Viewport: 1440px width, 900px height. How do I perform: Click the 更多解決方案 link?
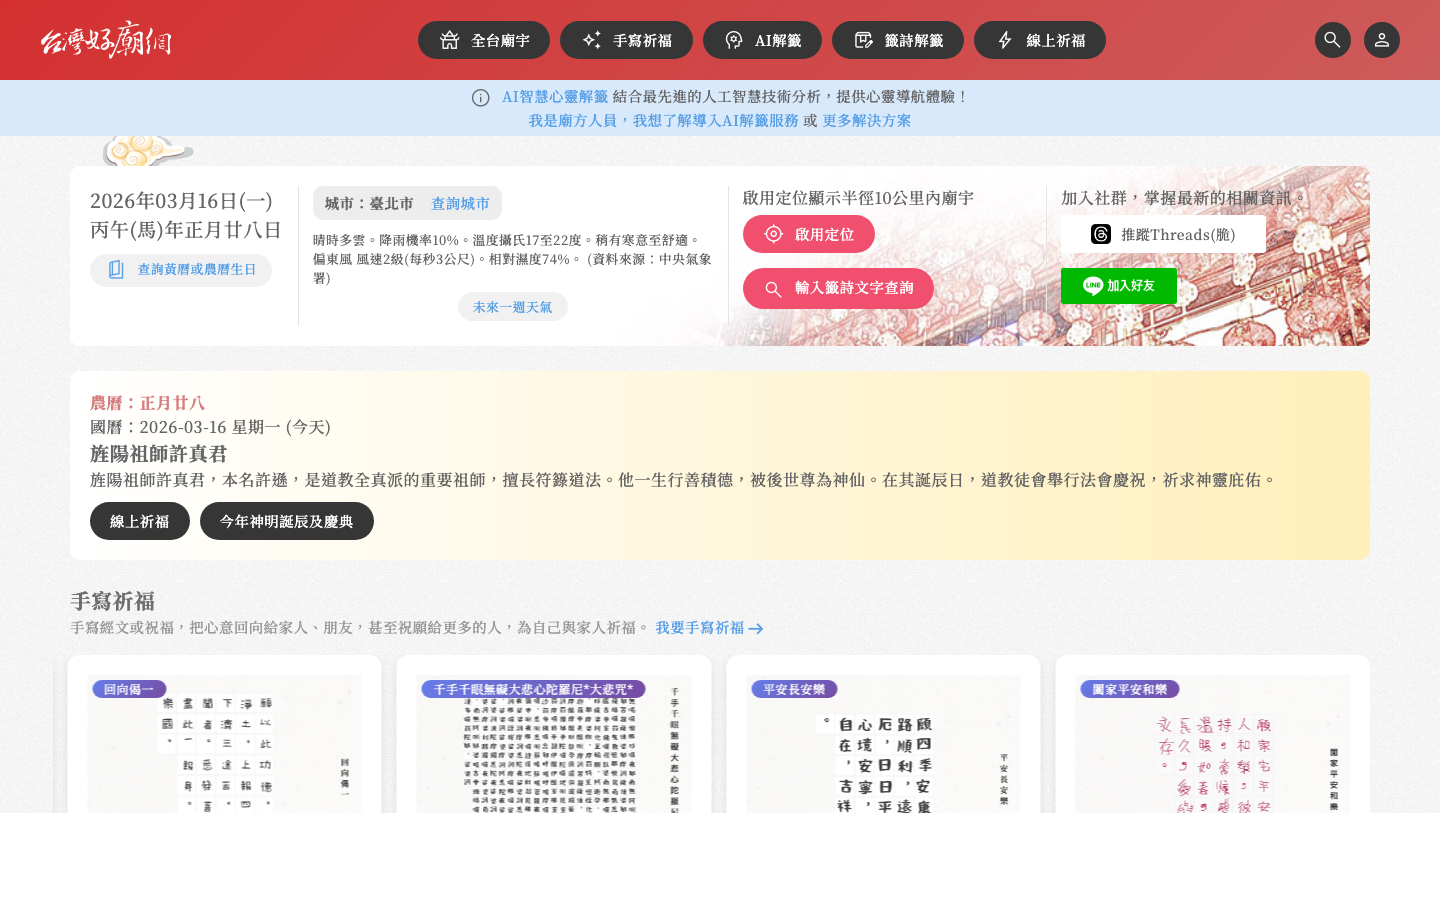coord(868,120)
